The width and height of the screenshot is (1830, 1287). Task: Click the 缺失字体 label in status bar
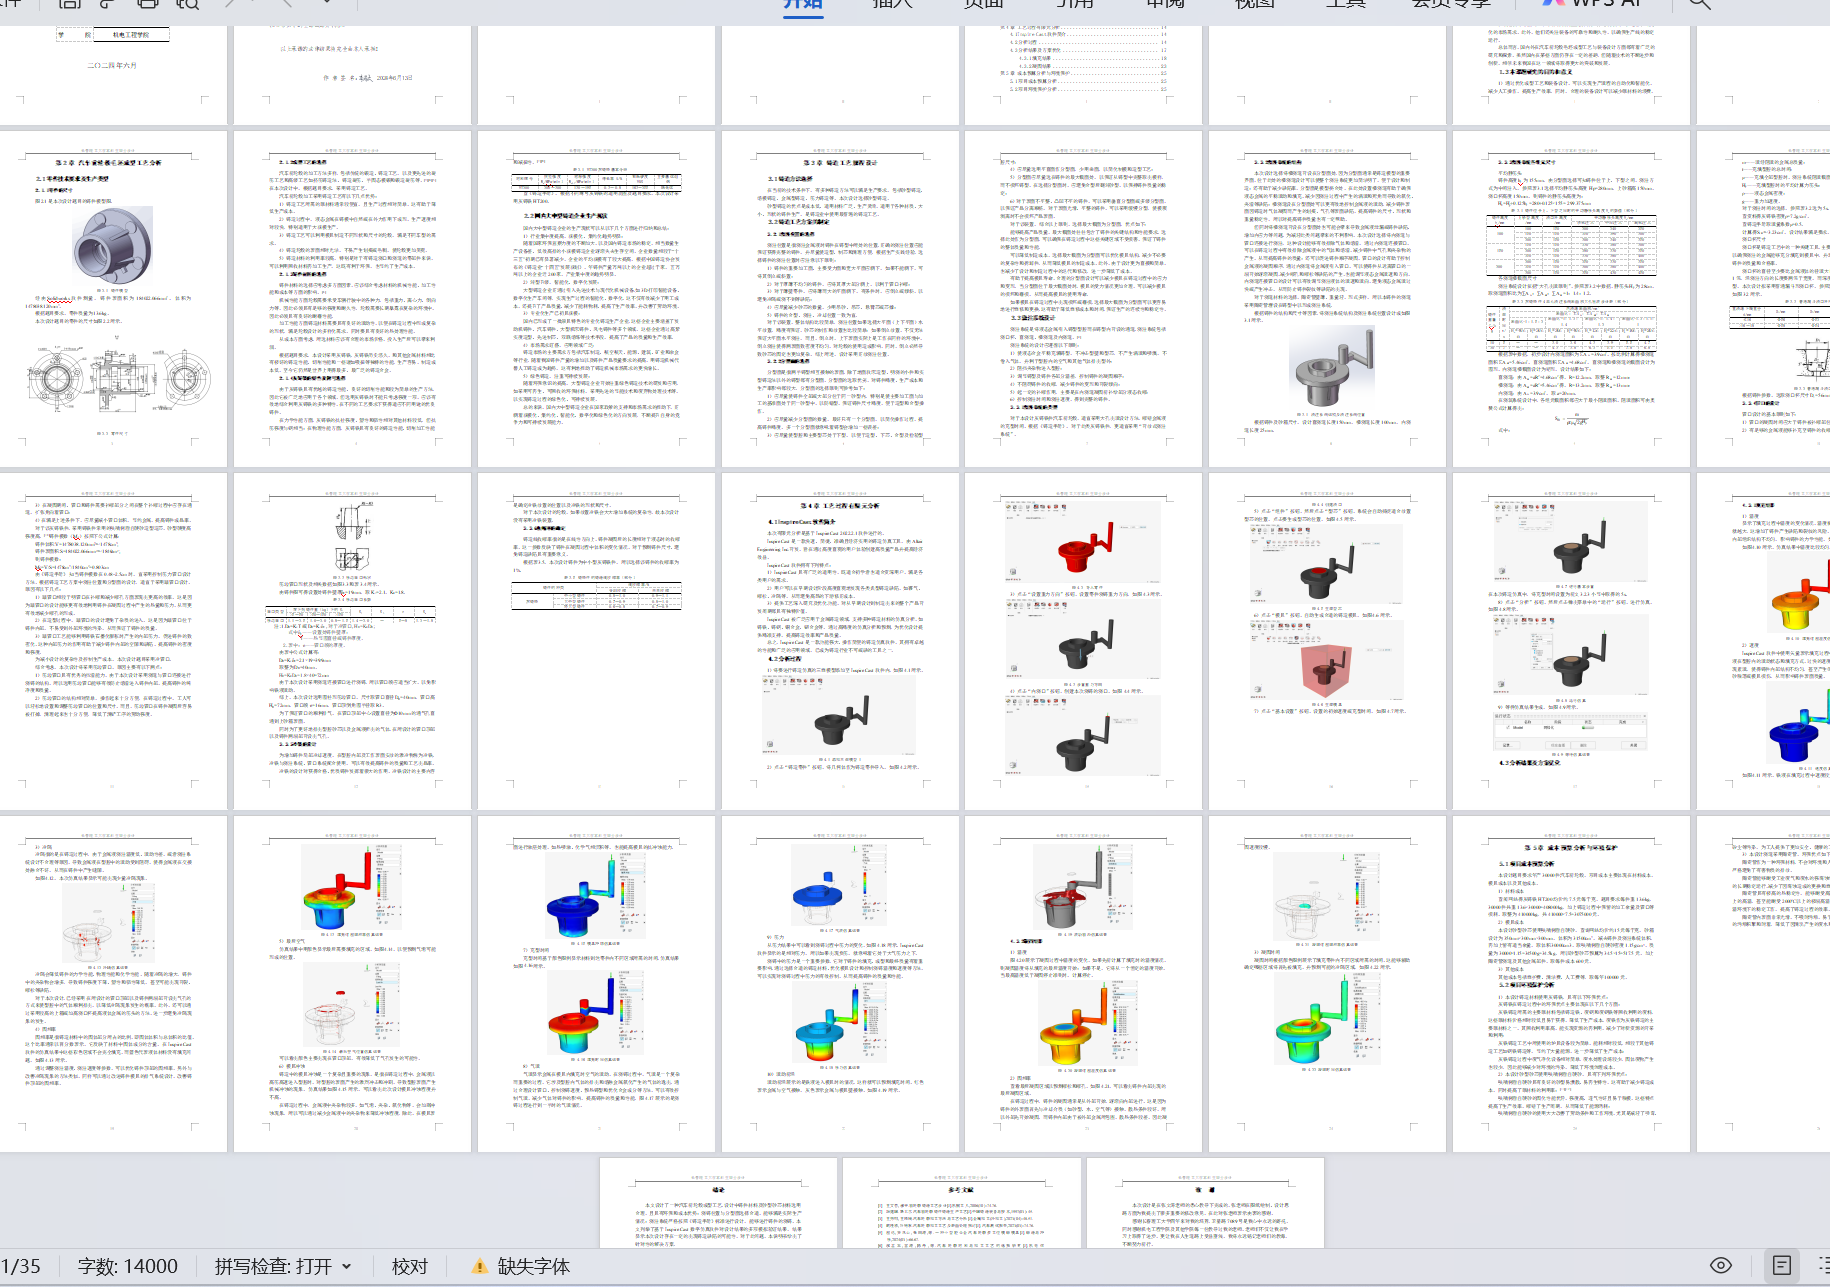pyautogui.click(x=534, y=1266)
